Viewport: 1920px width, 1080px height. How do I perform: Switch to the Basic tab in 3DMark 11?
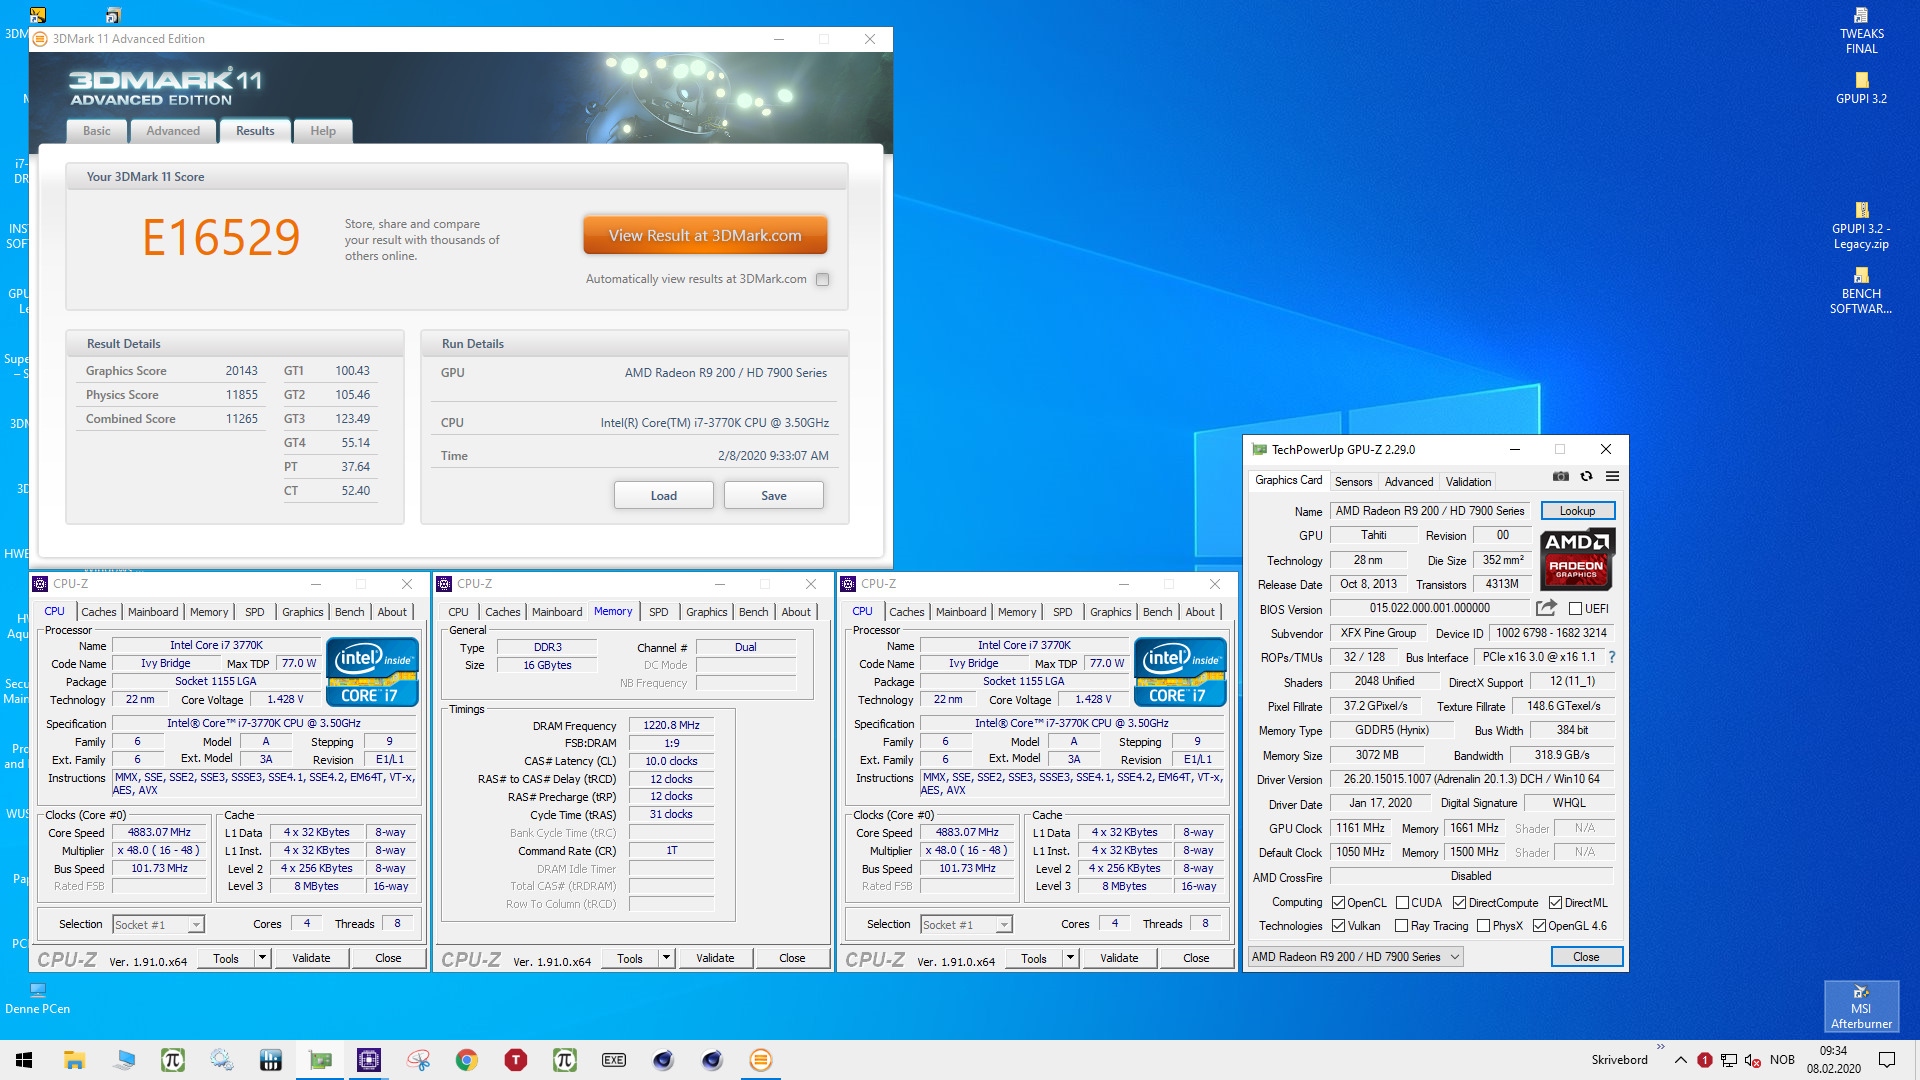pyautogui.click(x=97, y=131)
